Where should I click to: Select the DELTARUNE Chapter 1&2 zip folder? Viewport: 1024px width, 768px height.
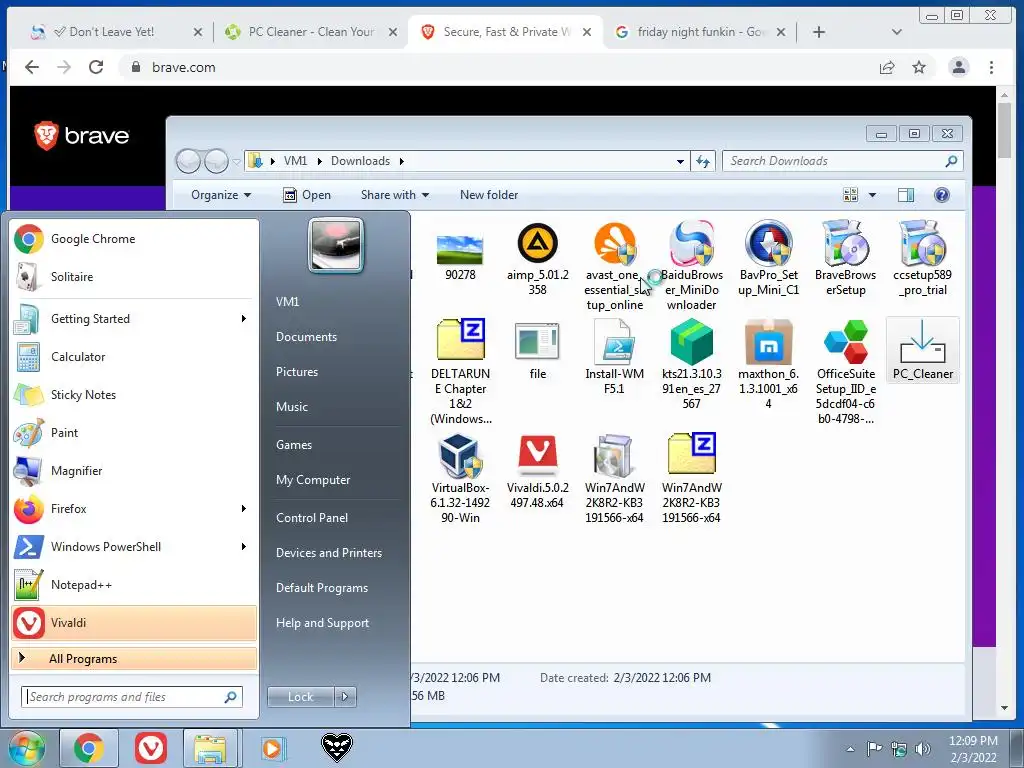coord(460,371)
